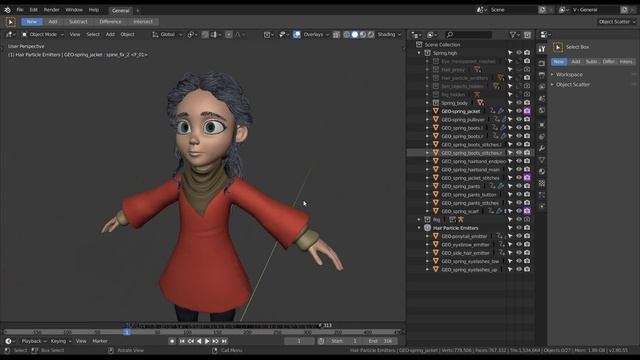Click the outliner search field
This screenshot has width=640, height=360.
[469, 35]
